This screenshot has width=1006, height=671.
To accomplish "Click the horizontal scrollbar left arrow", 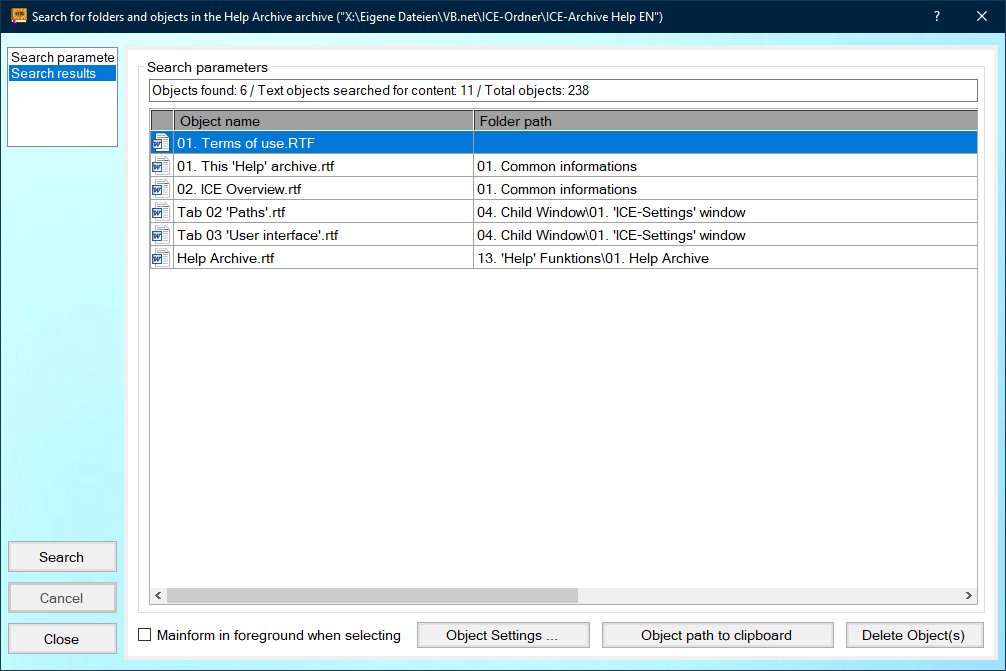I will coord(158,596).
